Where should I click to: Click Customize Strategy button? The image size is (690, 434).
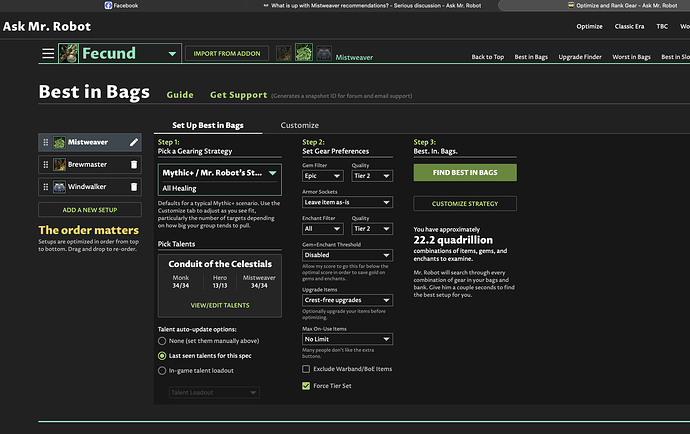pos(465,204)
